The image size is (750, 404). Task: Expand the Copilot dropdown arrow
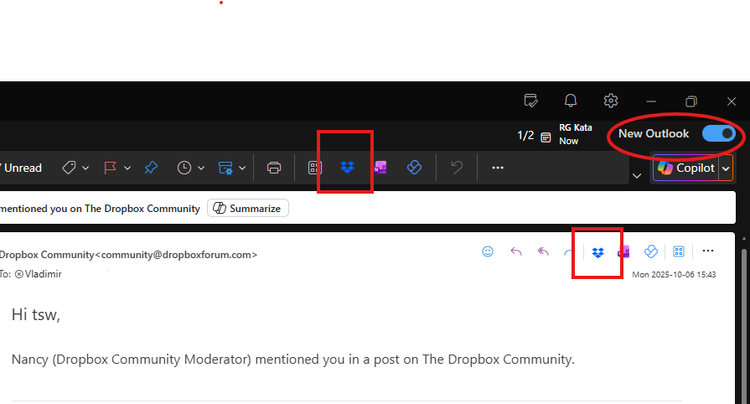click(x=726, y=169)
